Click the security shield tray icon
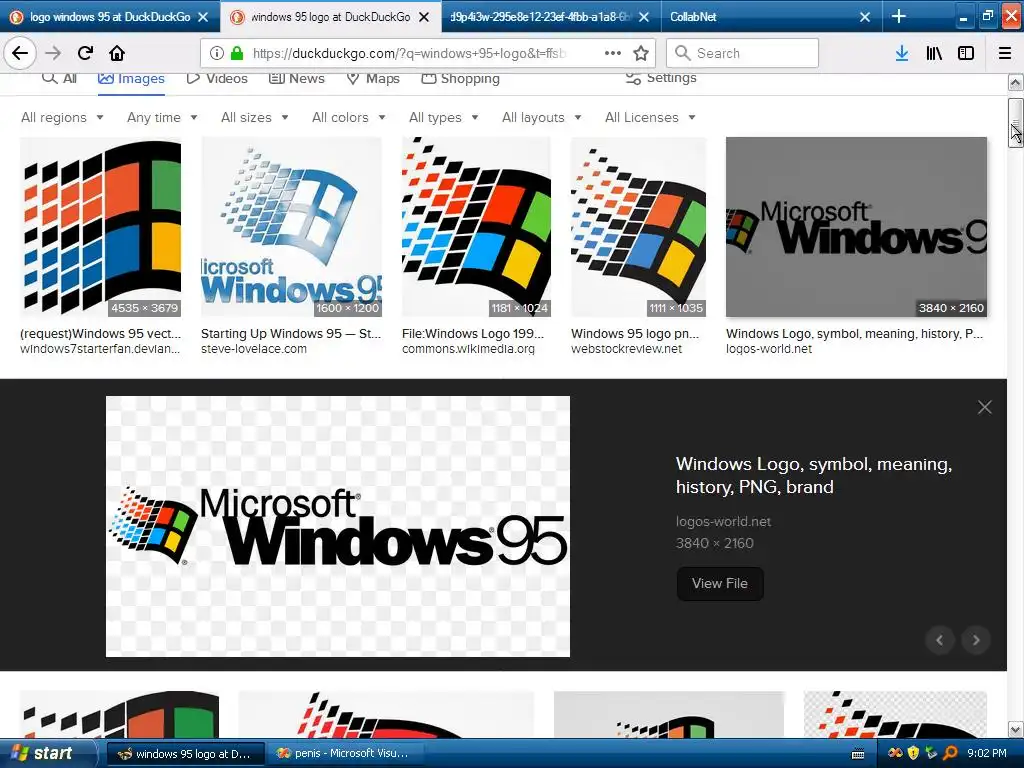1024x768 pixels. coord(914,754)
